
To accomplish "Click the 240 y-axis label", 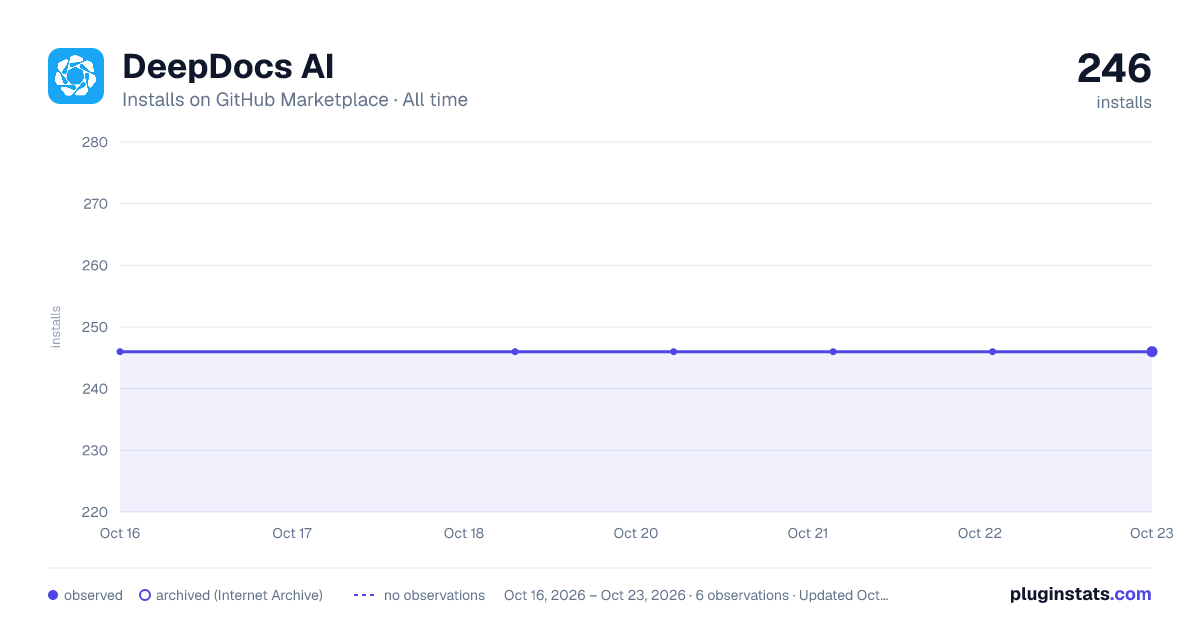I will pyautogui.click(x=95, y=389).
